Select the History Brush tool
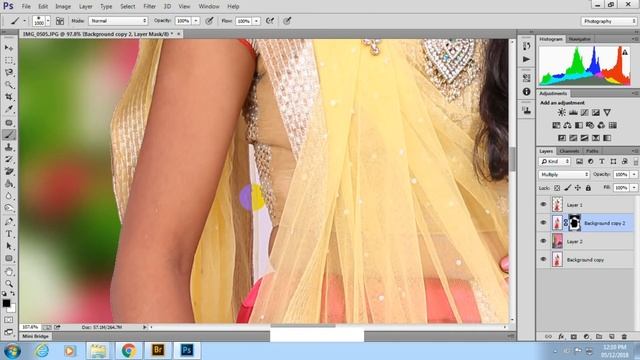640x360 pixels. pos(9,159)
